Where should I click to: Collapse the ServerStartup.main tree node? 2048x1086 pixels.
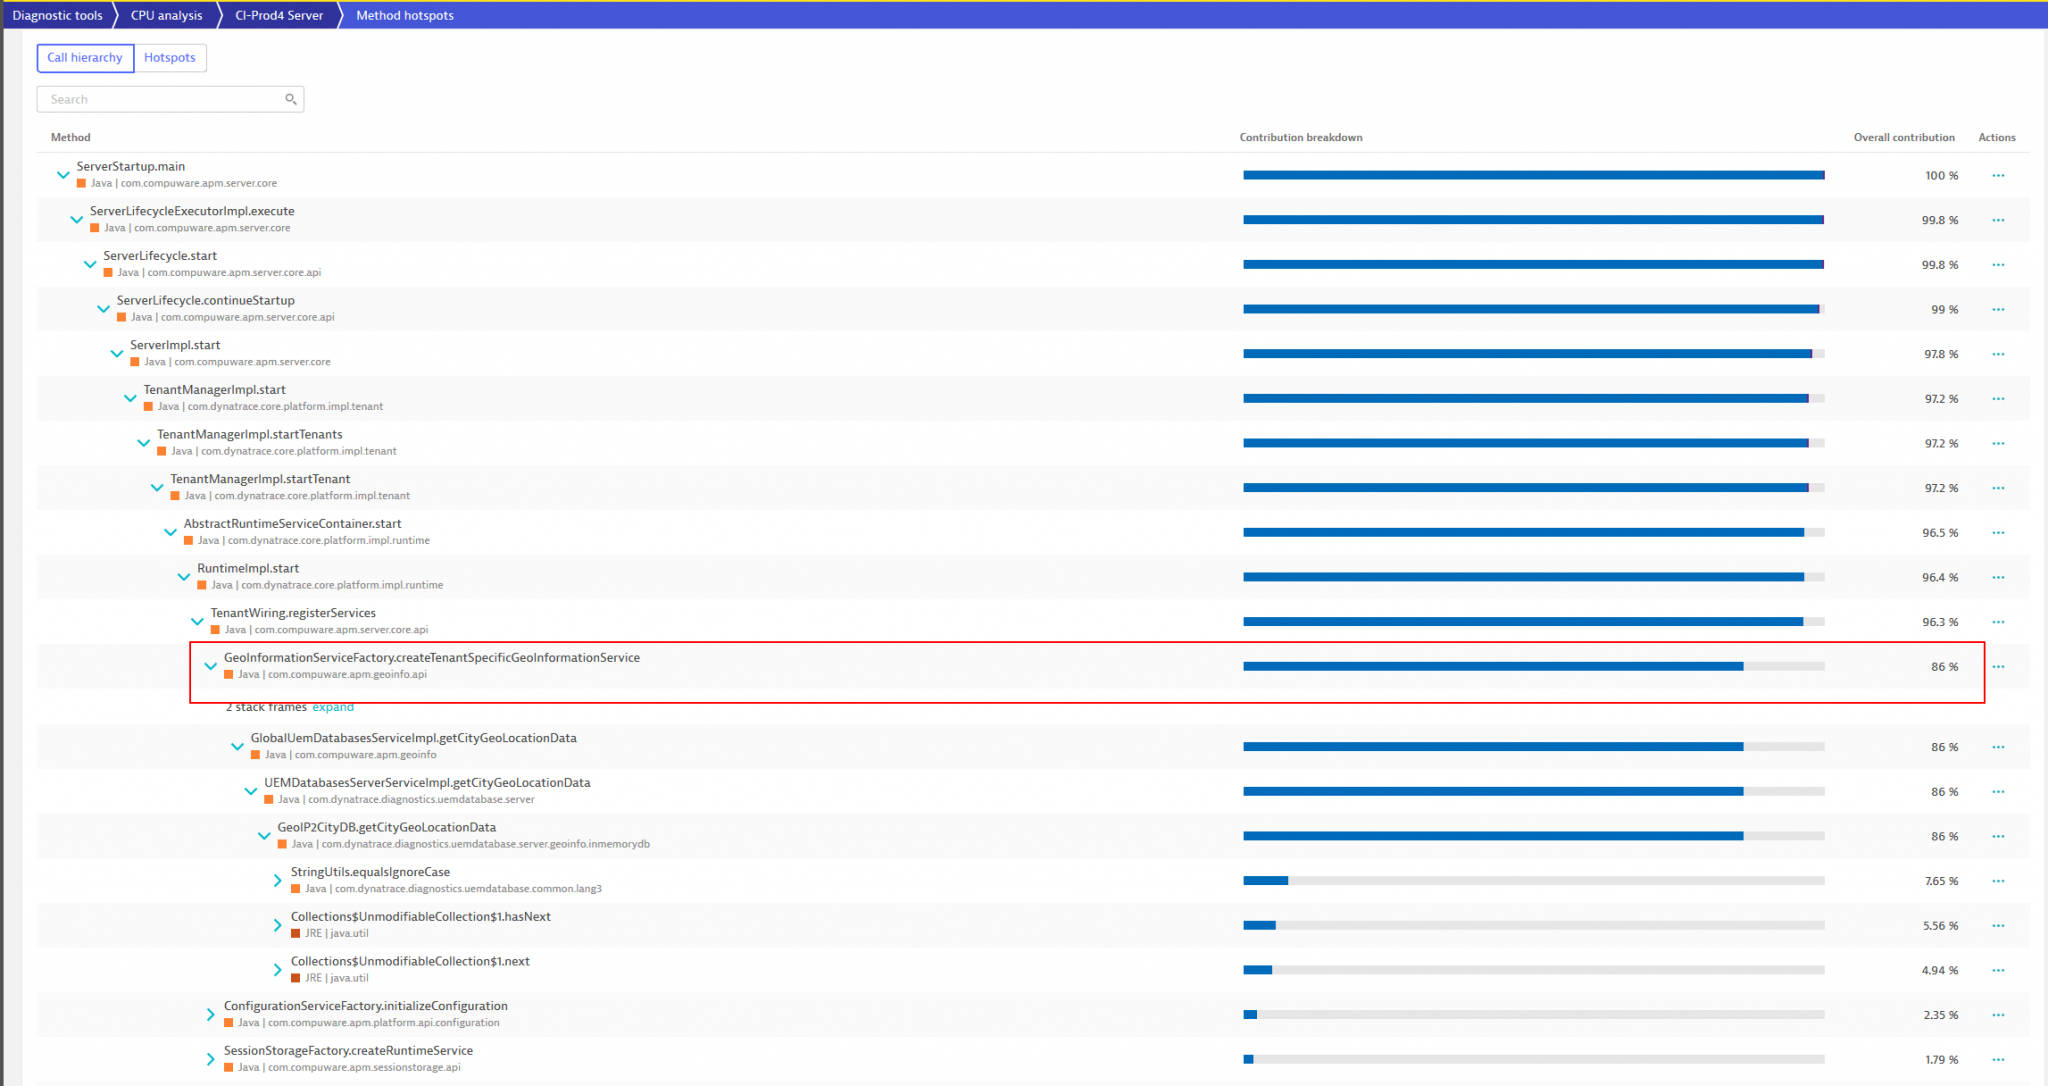click(62, 174)
